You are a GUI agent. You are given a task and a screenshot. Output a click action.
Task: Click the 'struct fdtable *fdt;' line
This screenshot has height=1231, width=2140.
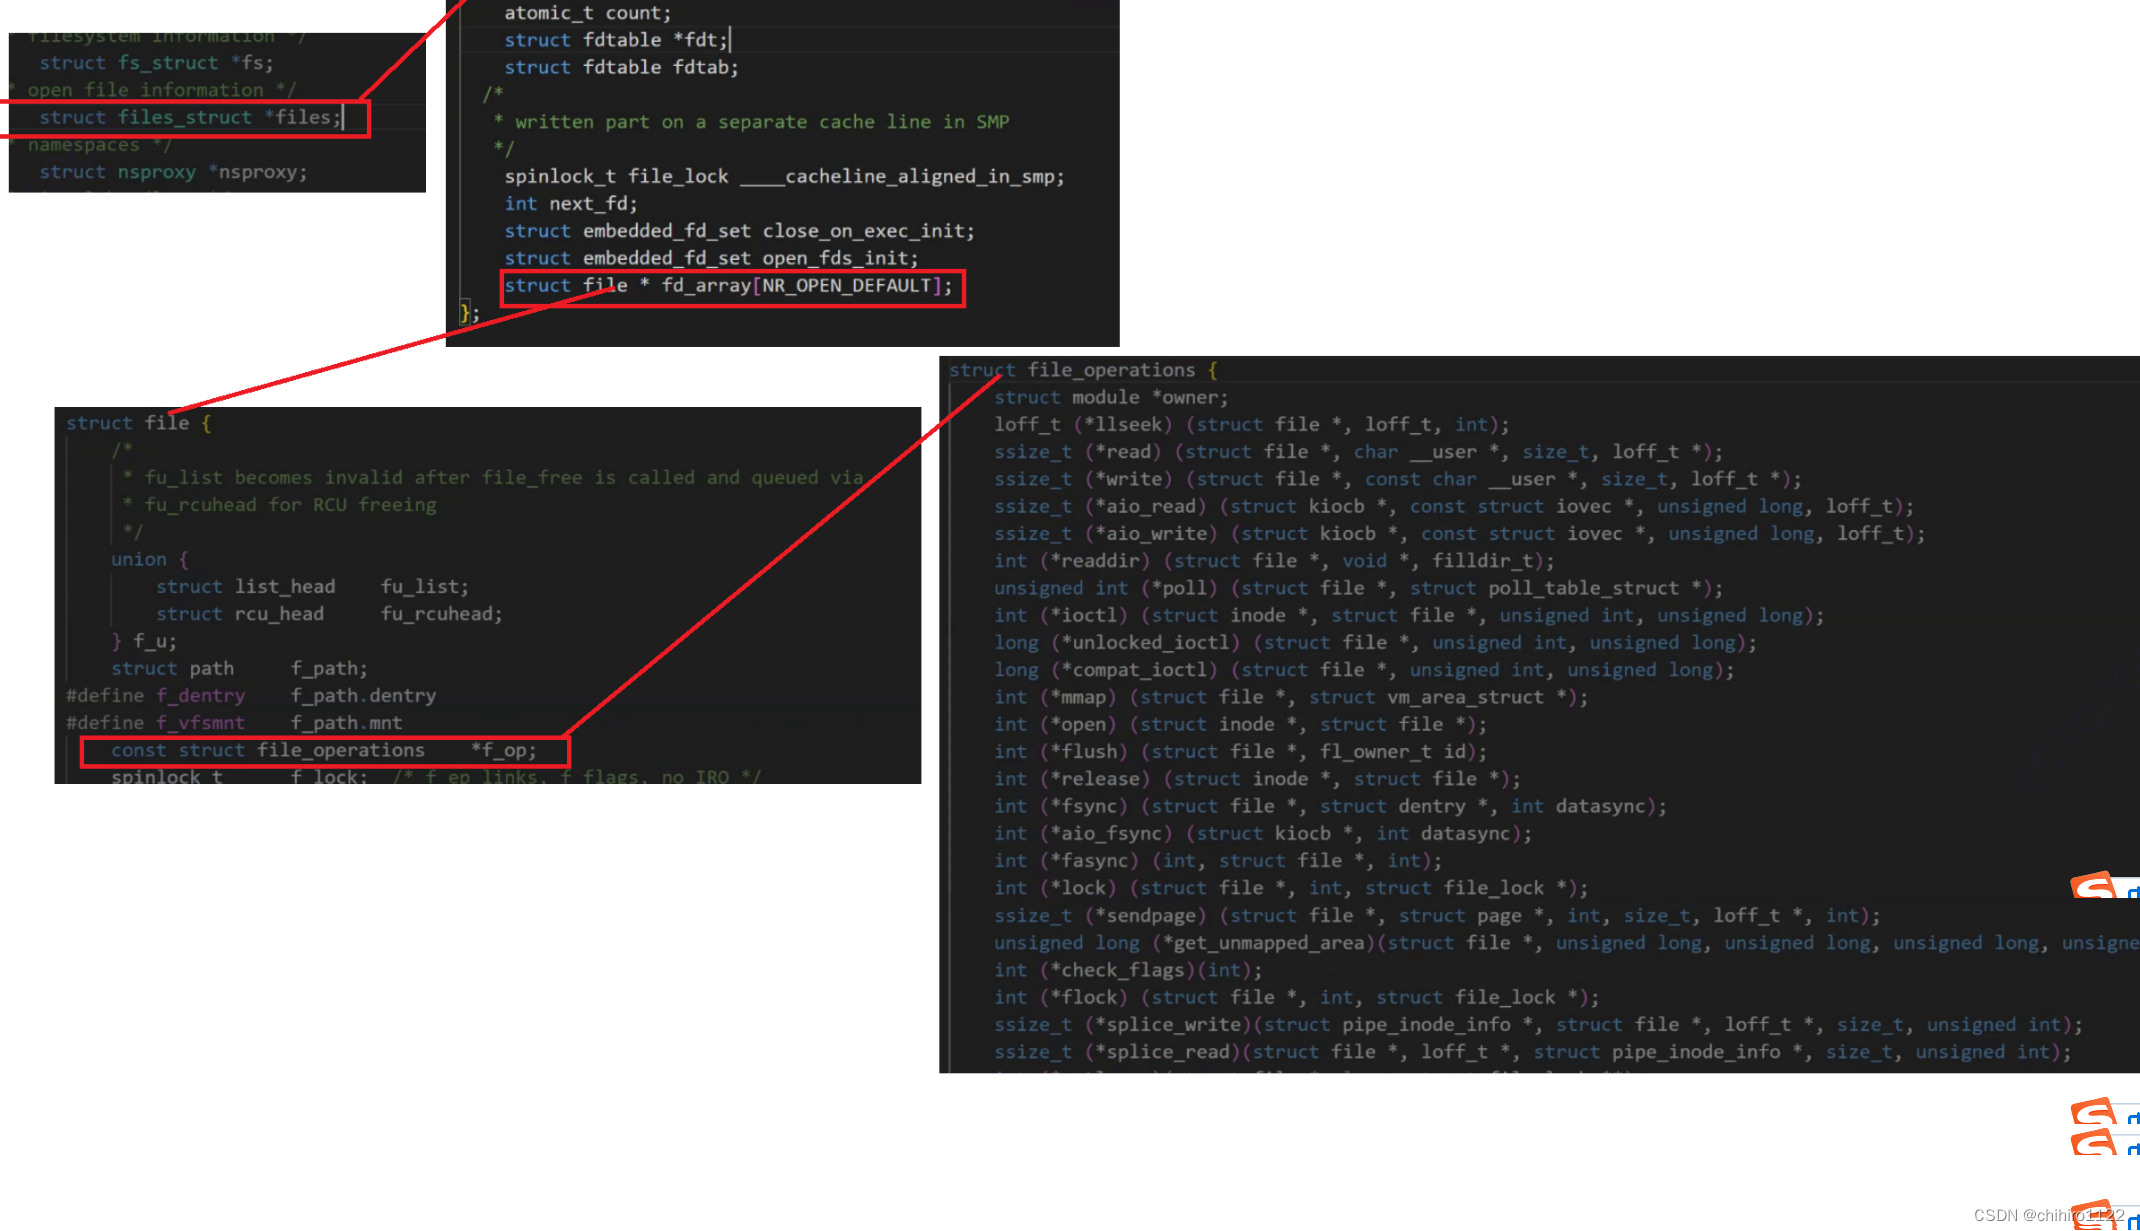coord(616,40)
